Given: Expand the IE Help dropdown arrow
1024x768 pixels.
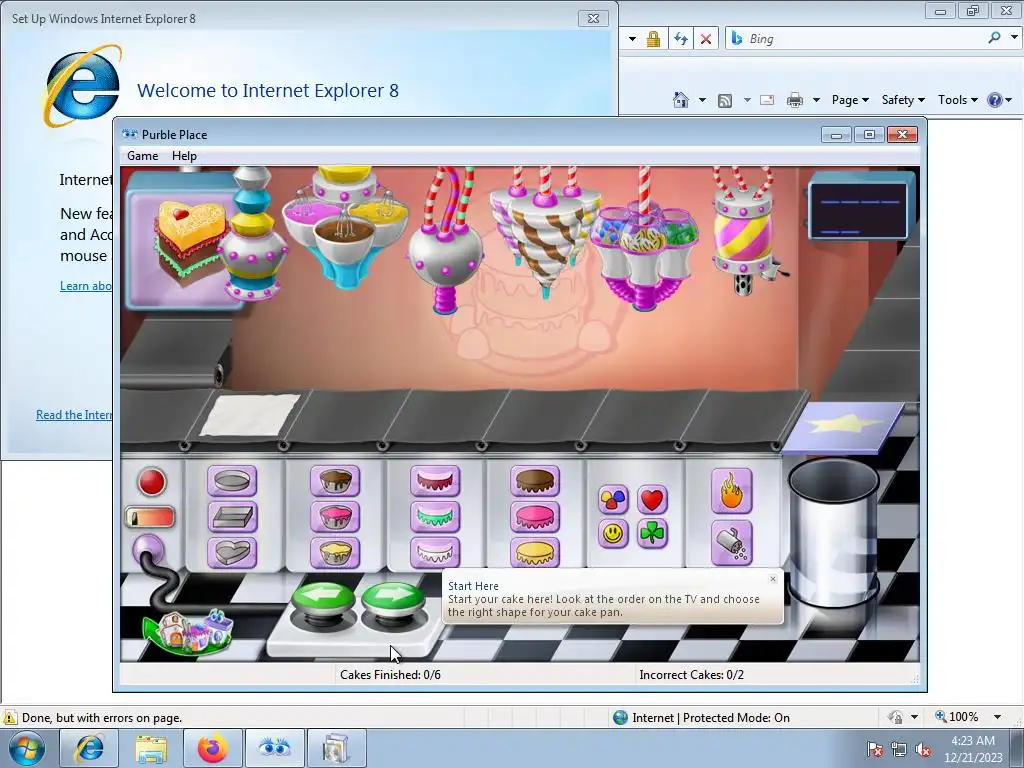Looking at the screenshot, I should (x=1009, y=100).
